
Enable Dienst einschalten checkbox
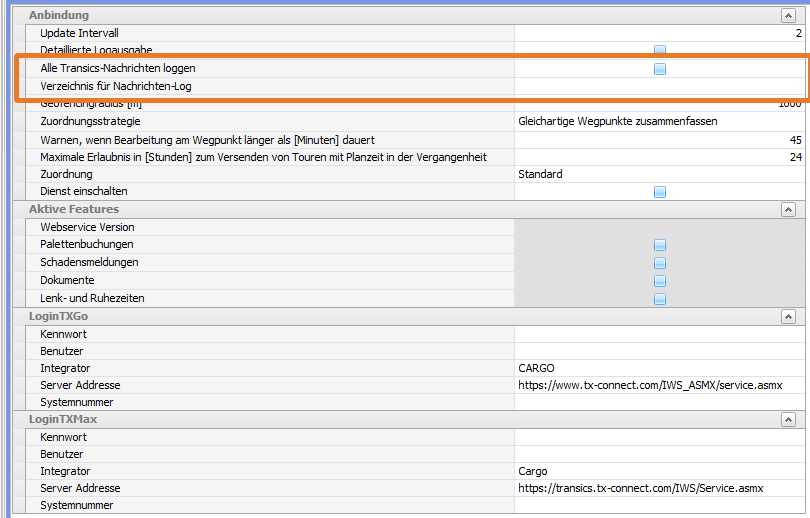(660, 192)
